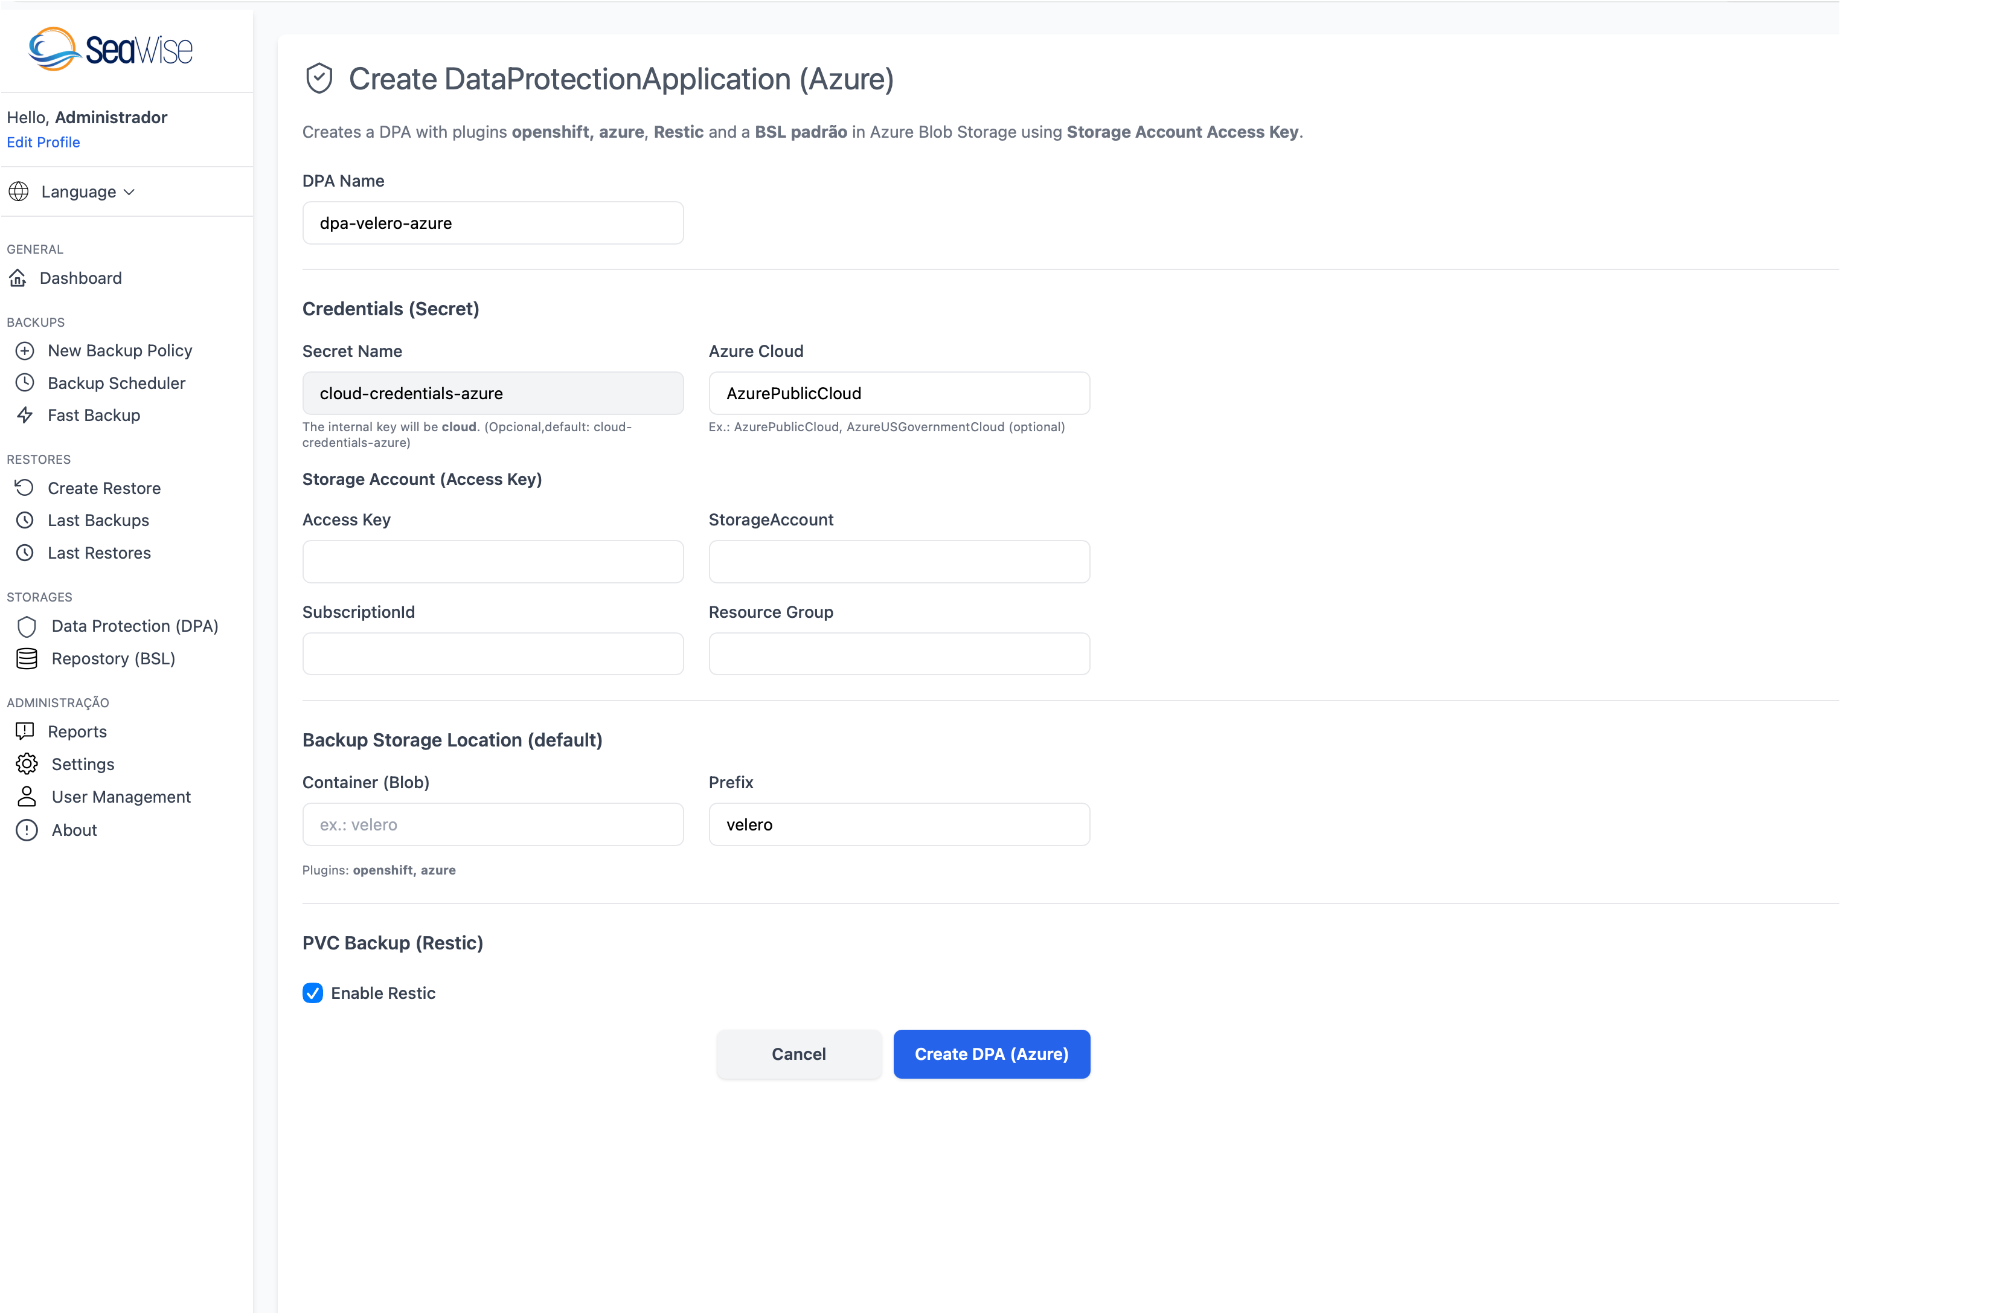Image resolution: width=2000 pixels, height=1313 pixels.
Task: Click the Data Protection shield icon
Action: point(27,626)
